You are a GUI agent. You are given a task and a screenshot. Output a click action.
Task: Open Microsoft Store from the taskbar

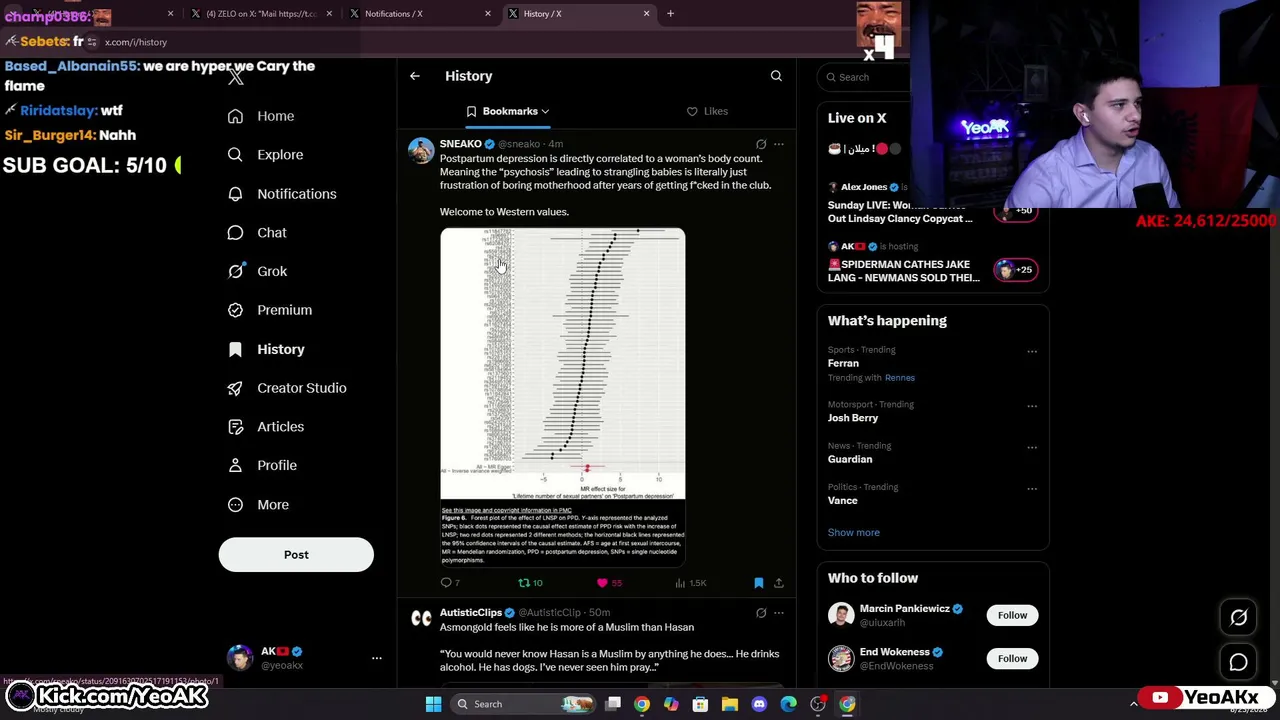pyautogui.click(x=700, y=704)
